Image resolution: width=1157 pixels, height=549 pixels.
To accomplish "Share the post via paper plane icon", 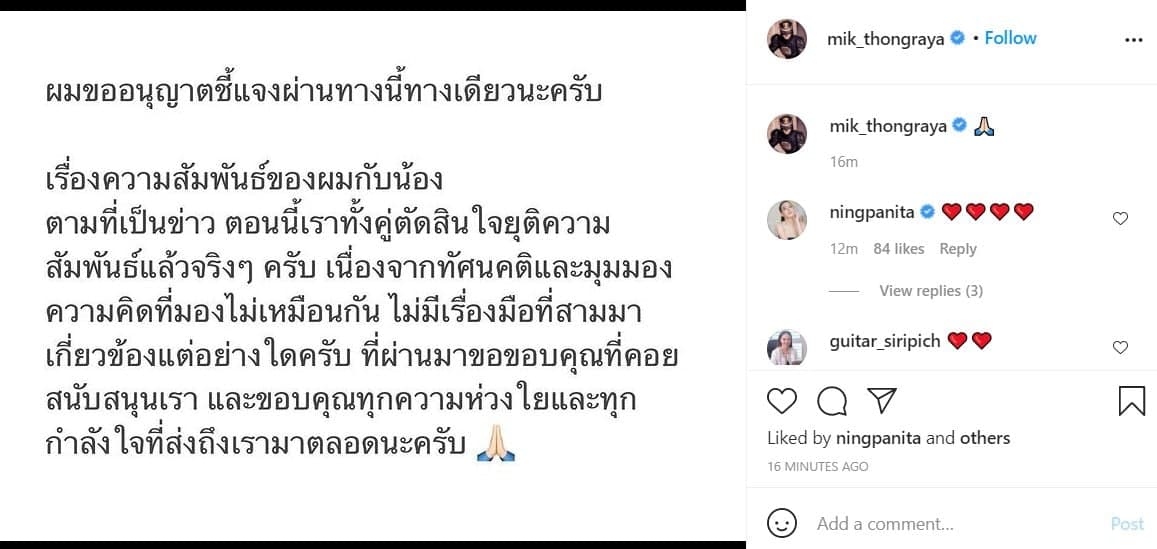I will pyautogui.click(x=882, y=400).
